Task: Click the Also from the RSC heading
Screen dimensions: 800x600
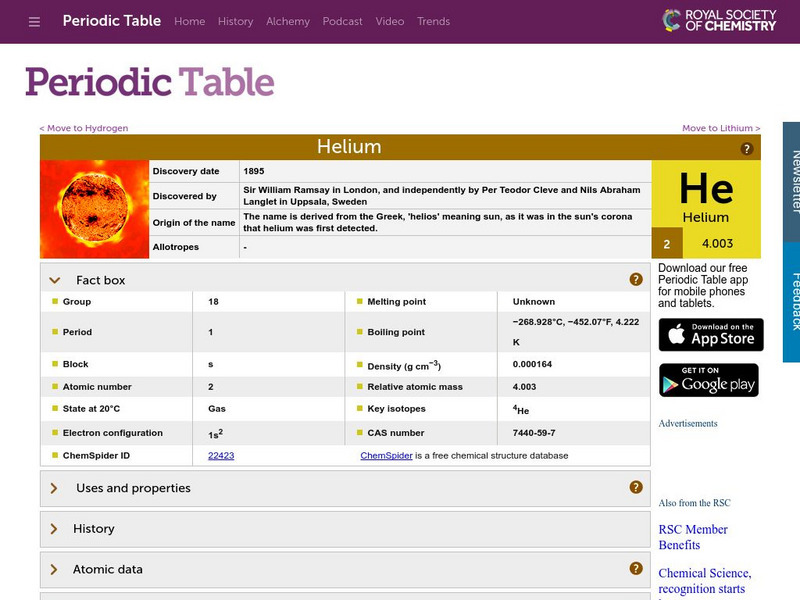Action: (x=694, y=503)
